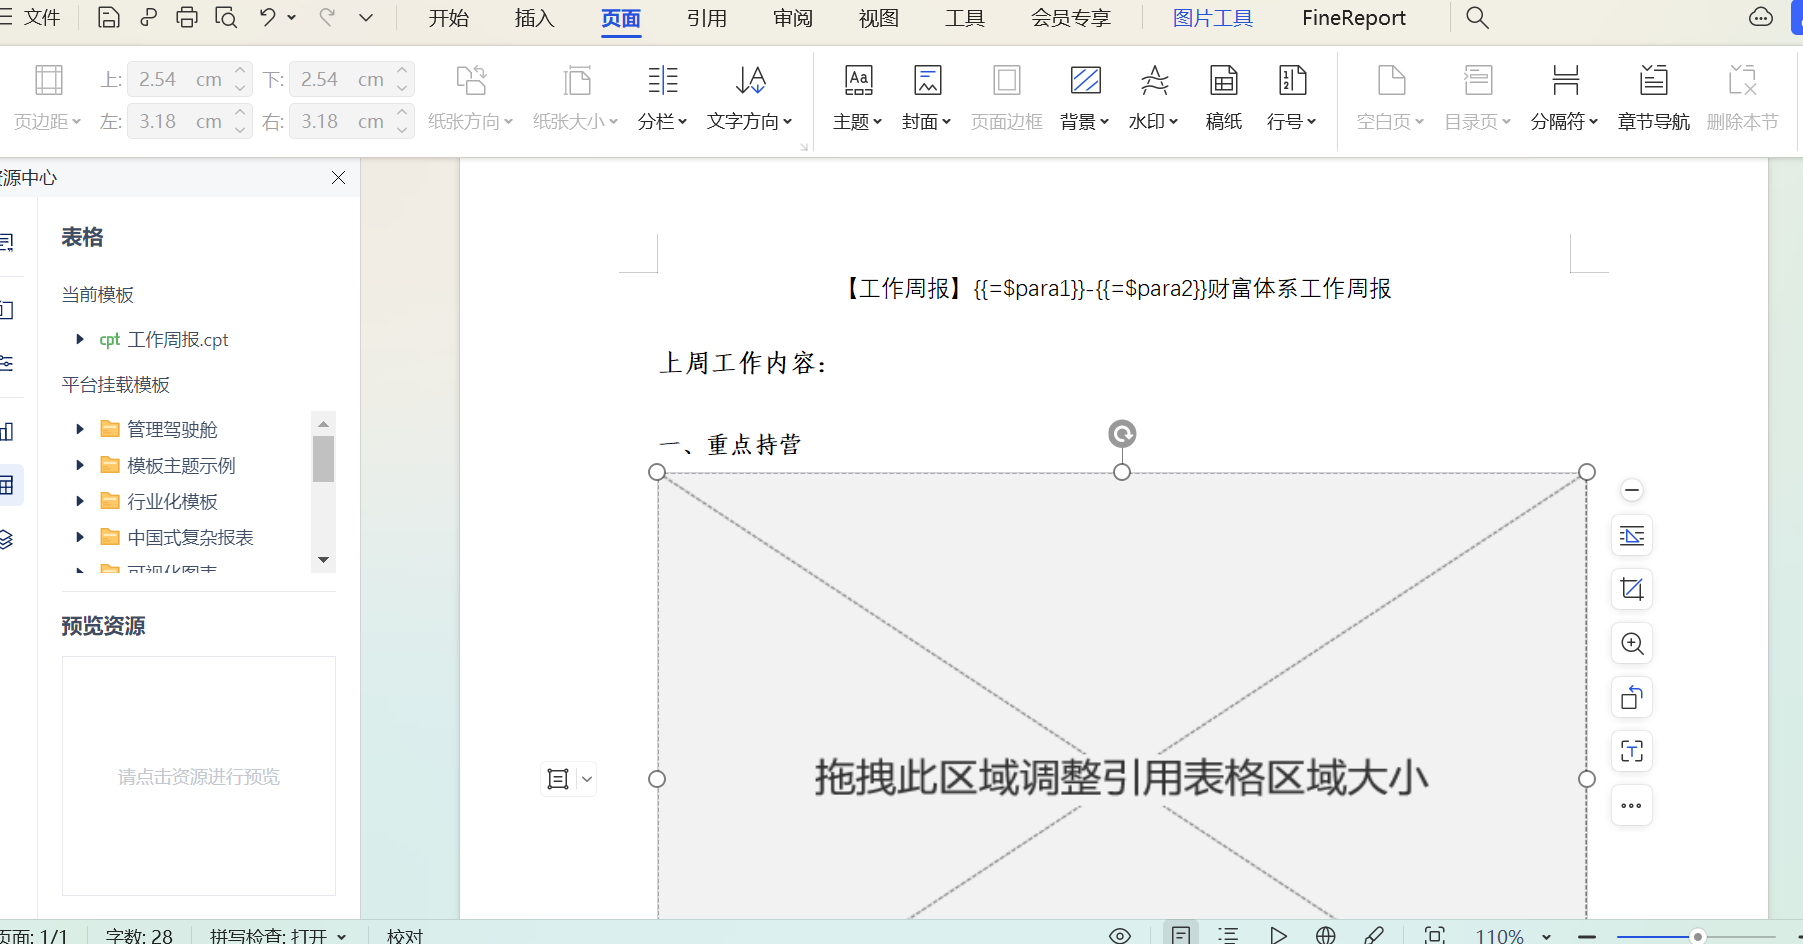Open the 分栏 columns tool

[x=662, y=96]
